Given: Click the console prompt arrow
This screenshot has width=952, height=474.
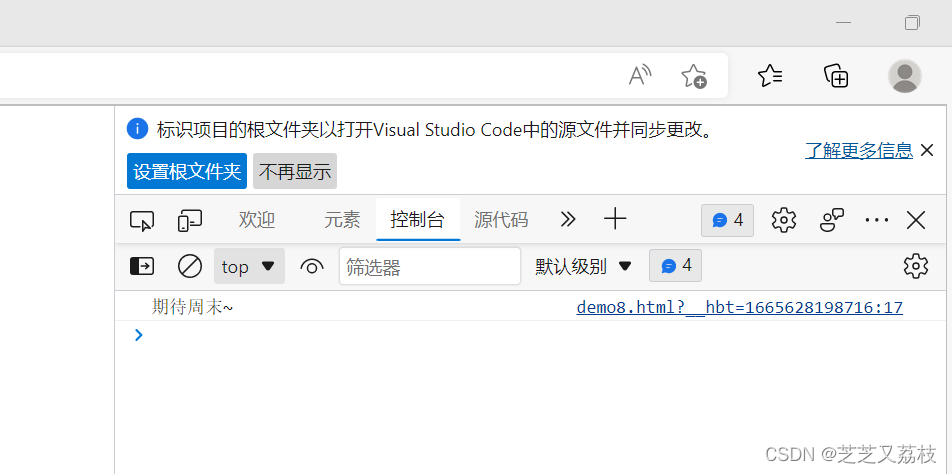Looking at the screenshot, I should point(139,335).
